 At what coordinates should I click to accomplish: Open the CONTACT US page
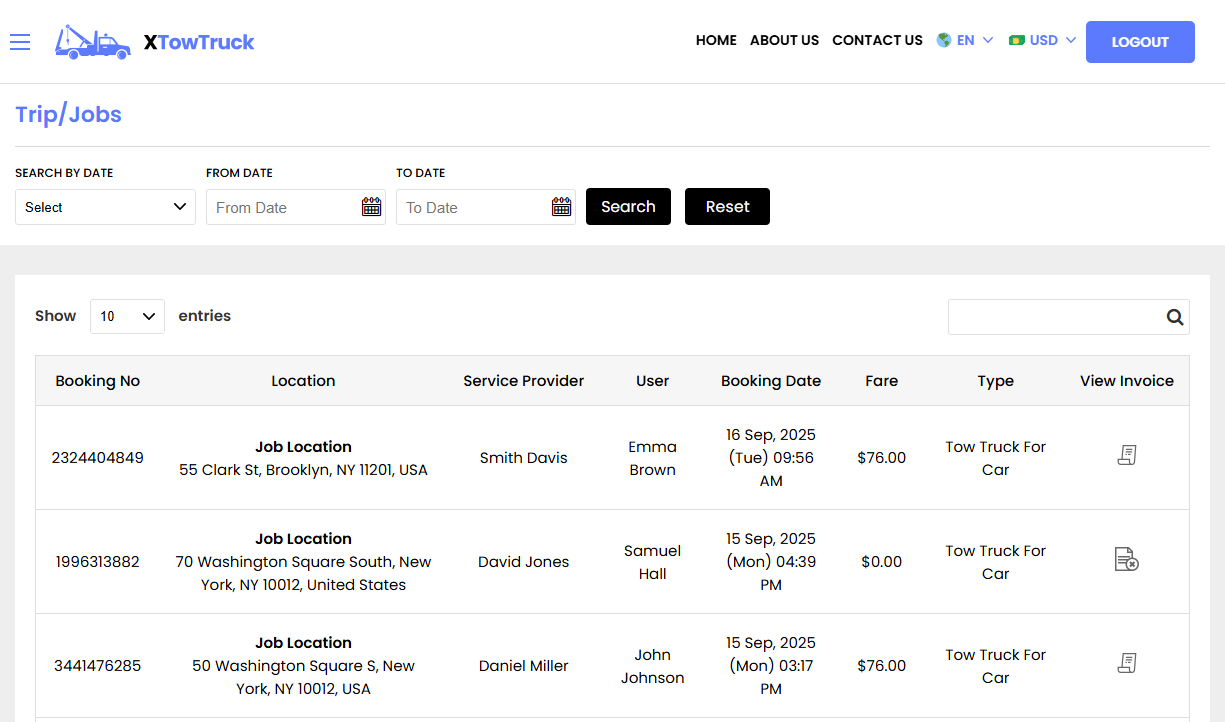[877, 40]
